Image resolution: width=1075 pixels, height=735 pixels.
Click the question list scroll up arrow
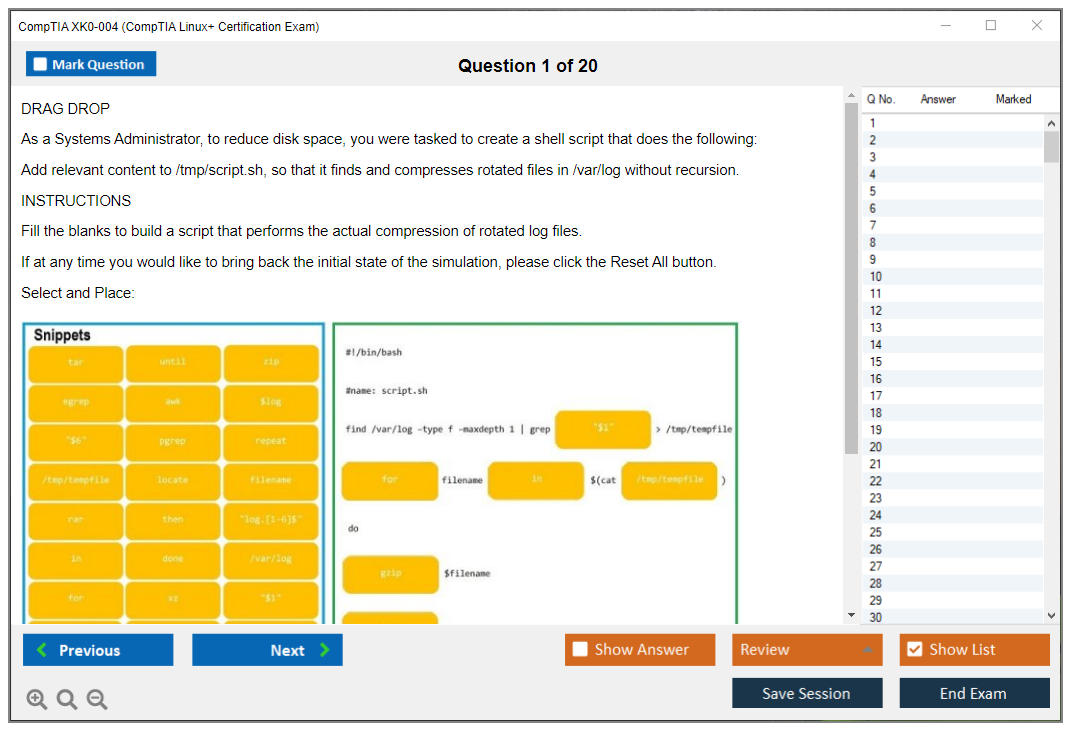pos(1050,122)
